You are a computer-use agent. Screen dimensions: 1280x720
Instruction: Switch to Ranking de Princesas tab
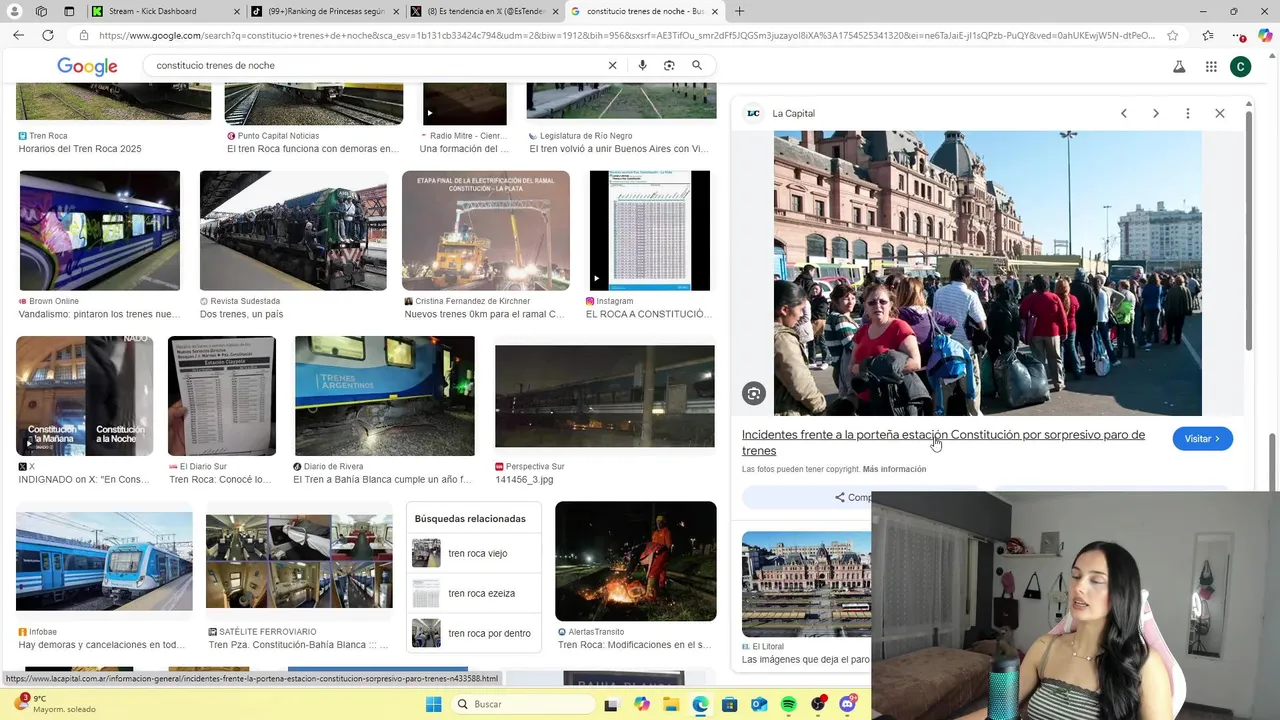[327, 11]
